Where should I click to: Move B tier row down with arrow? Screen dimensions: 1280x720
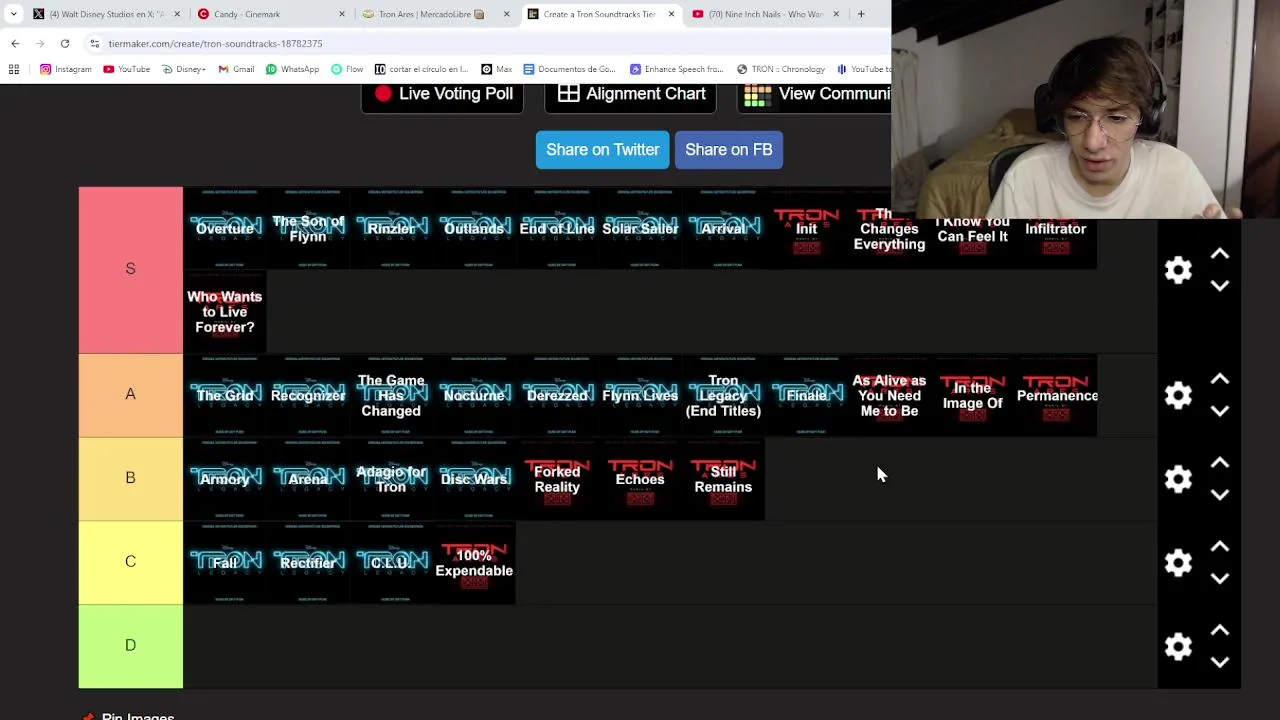pos(1220,495)
